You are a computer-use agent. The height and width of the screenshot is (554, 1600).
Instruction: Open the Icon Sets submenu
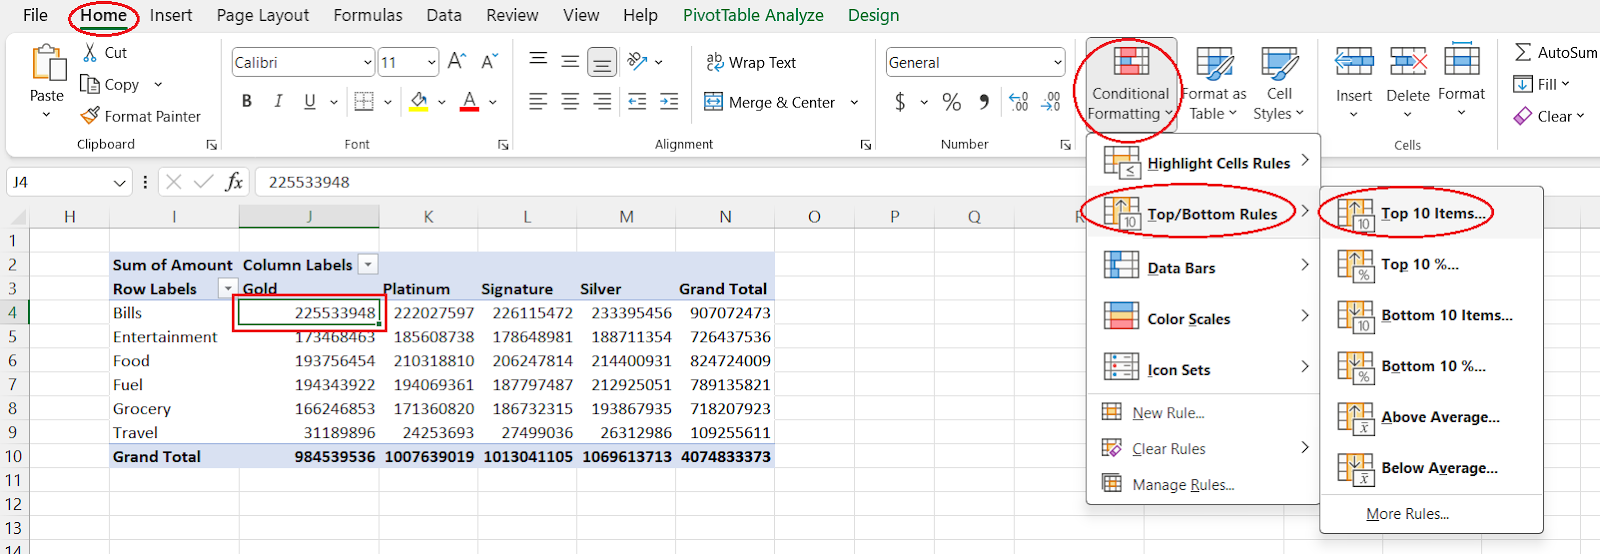(x=1204, y=370)
